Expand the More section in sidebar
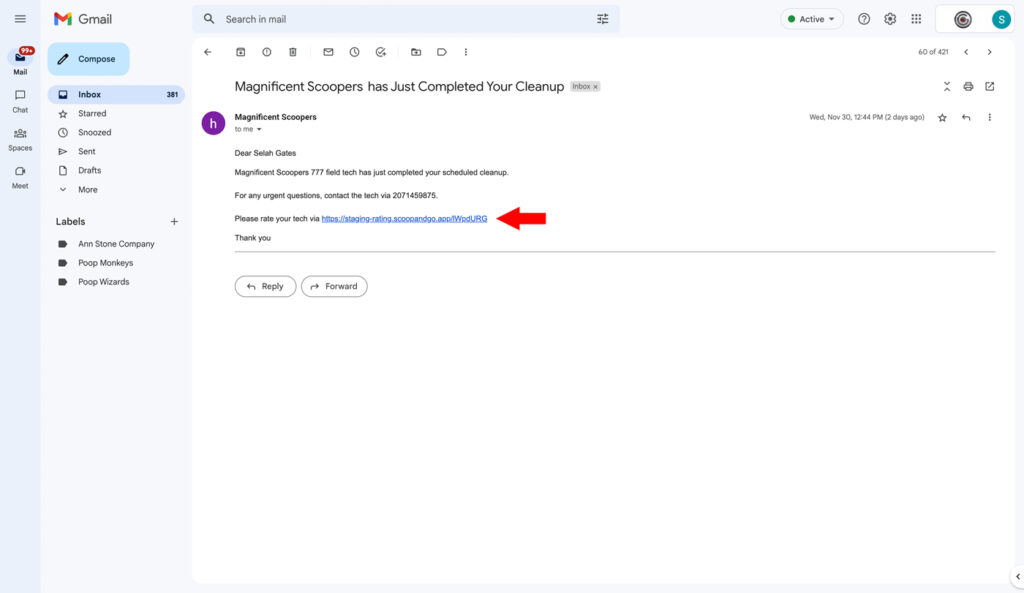 pyautogui.click(x=87, y=189)
